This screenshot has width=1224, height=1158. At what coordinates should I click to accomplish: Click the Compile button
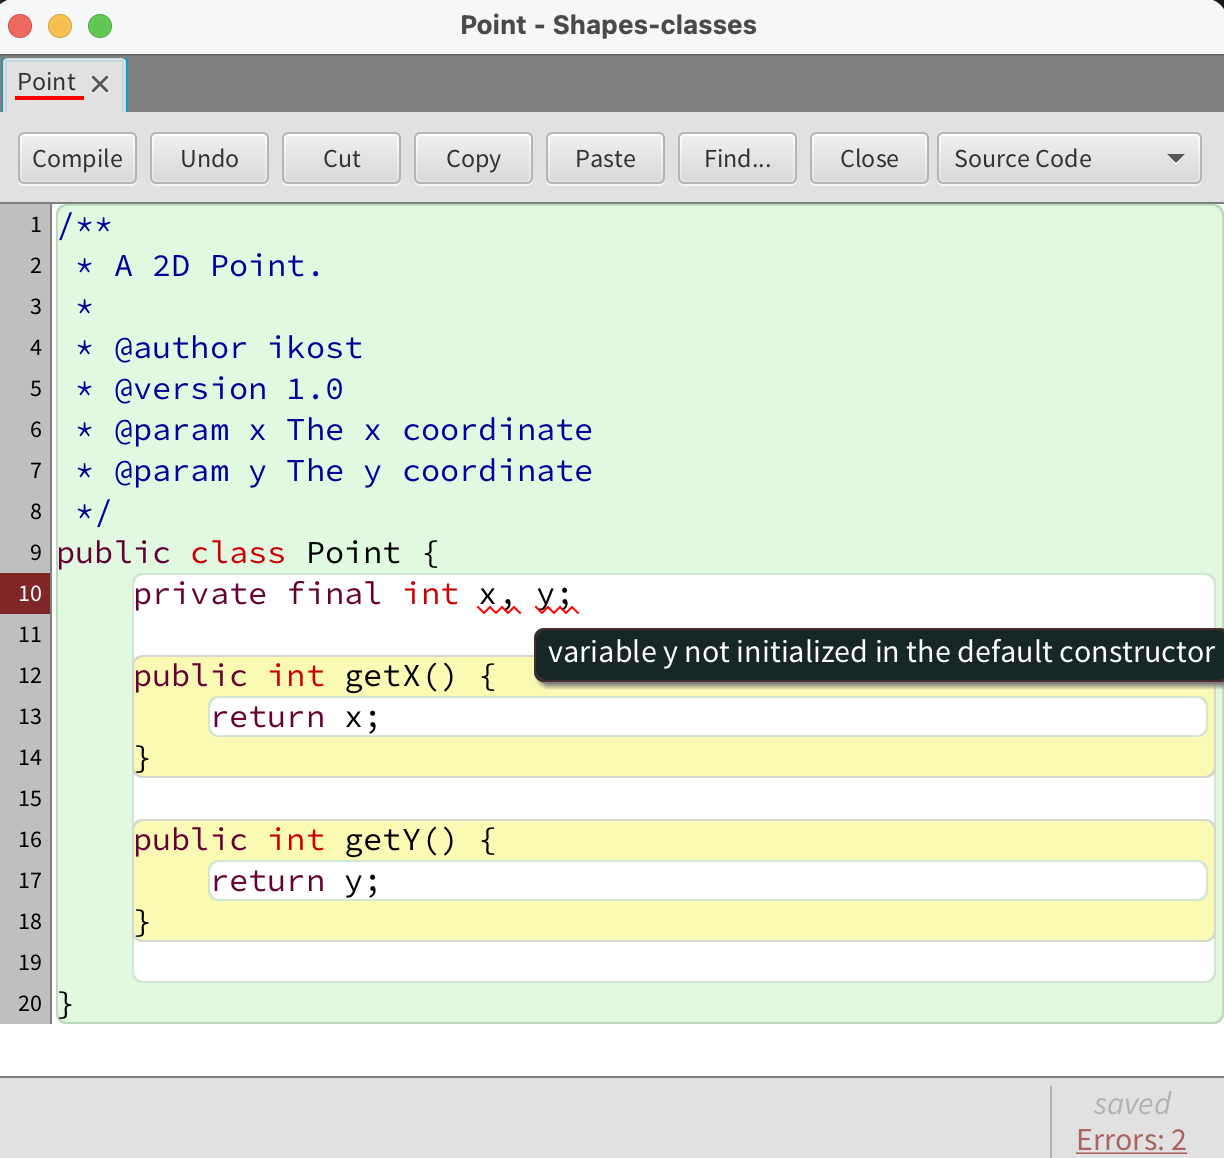pos(77,159)
